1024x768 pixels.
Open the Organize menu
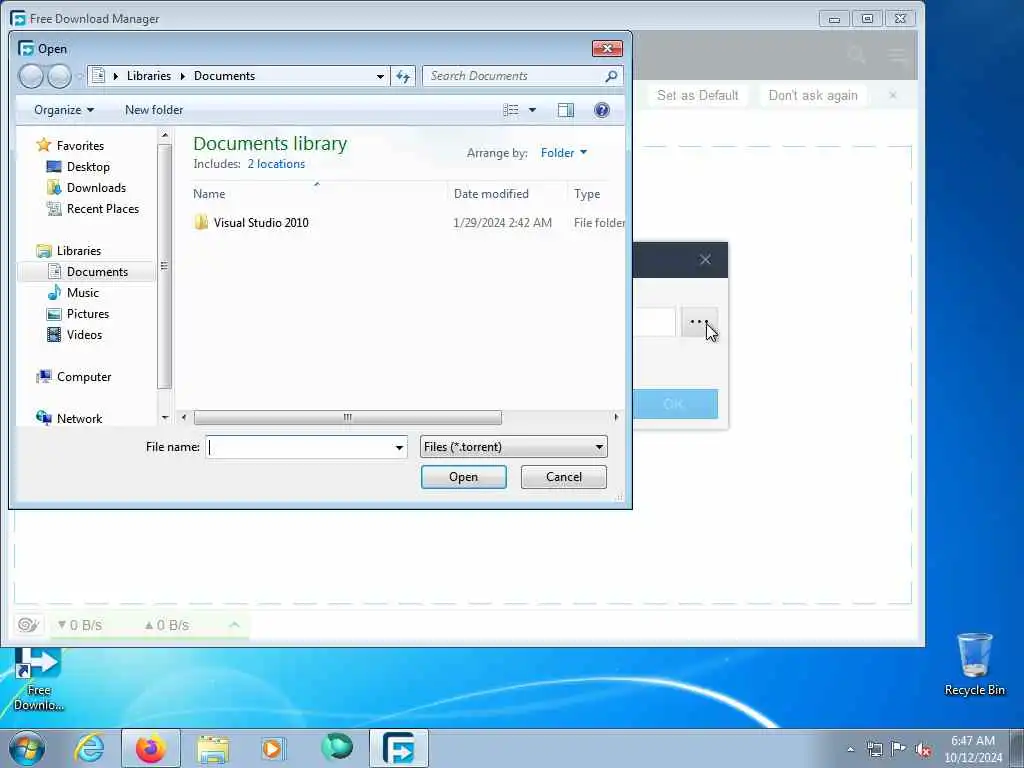(63, 110)
